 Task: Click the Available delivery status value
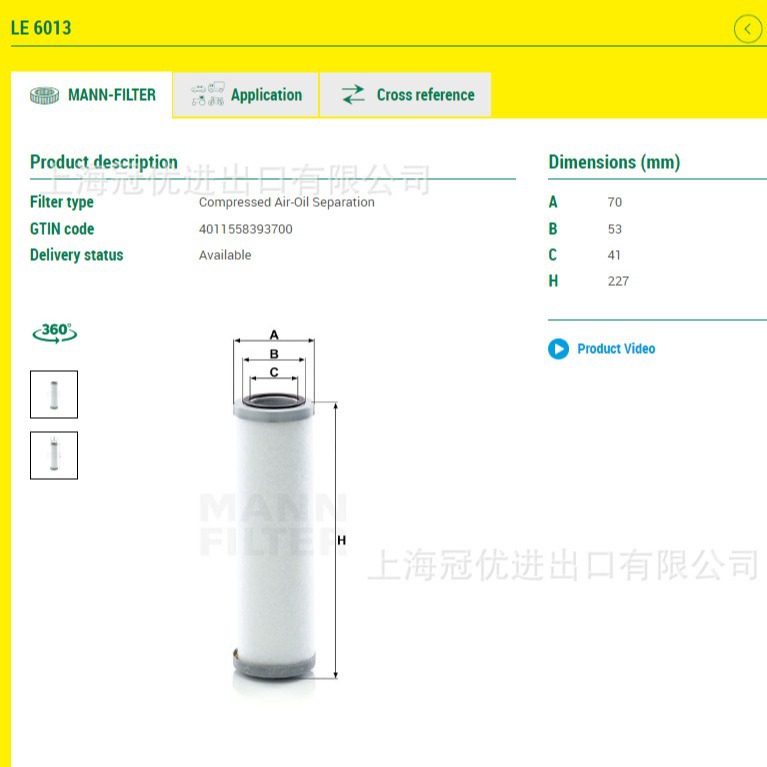click(225, 255)
